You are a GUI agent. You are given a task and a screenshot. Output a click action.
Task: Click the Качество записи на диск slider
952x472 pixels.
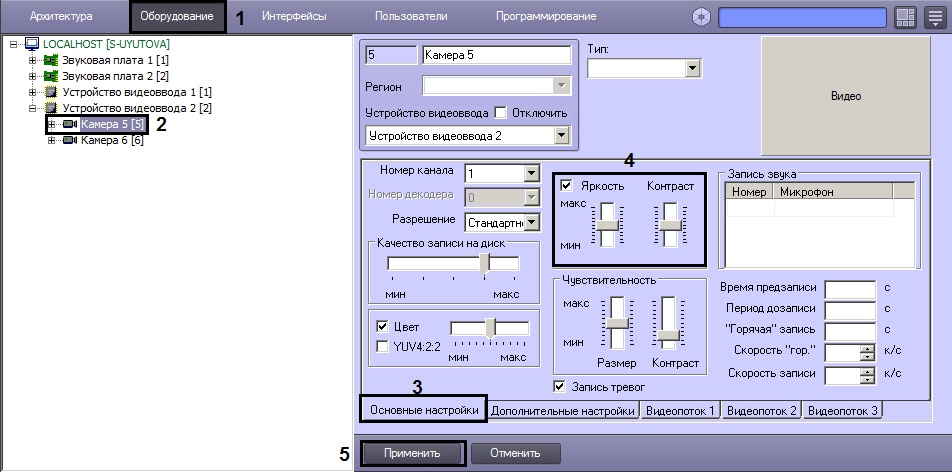click(484, 262)
